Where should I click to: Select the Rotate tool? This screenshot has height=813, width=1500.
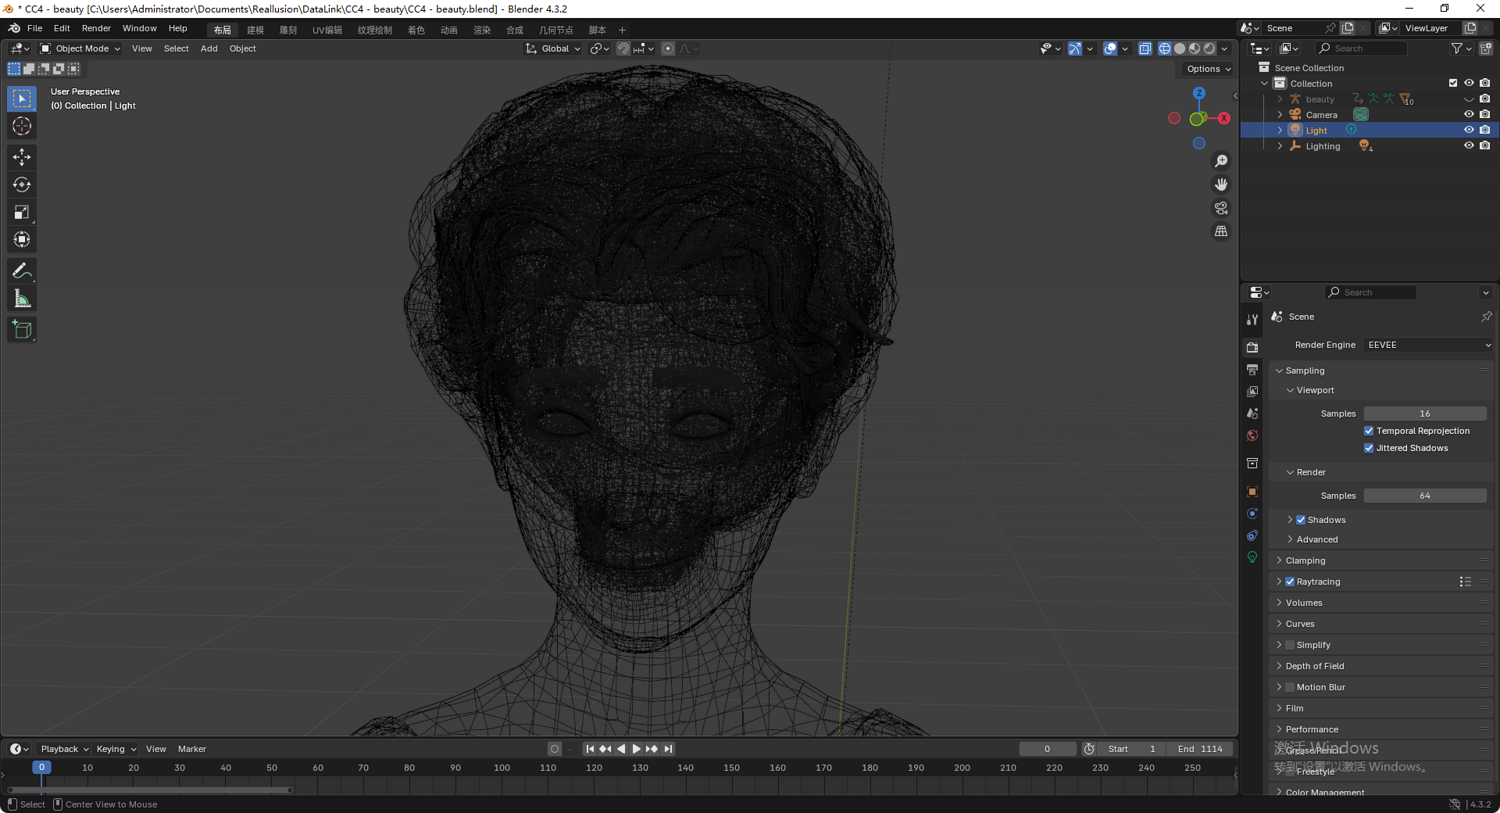22,185
